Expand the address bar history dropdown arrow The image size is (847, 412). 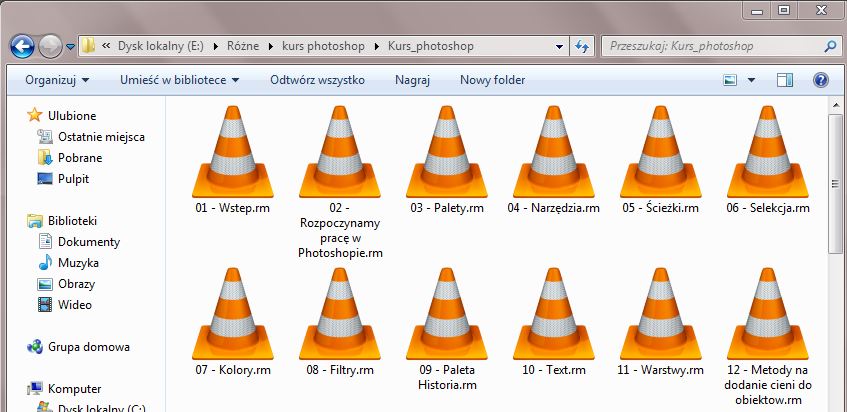(x=560, y=47)
